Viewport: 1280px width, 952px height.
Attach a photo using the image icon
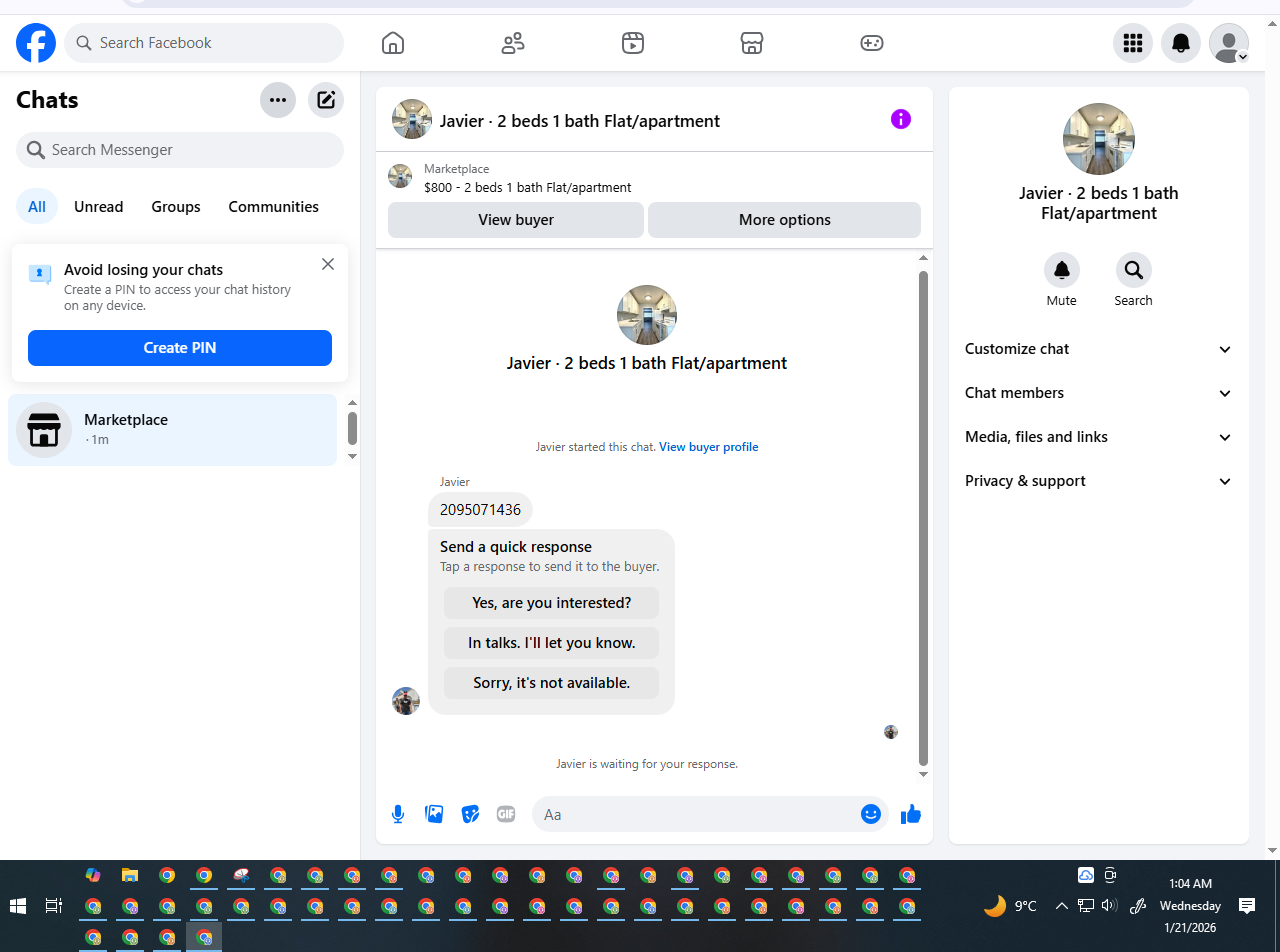coord(434,814)
